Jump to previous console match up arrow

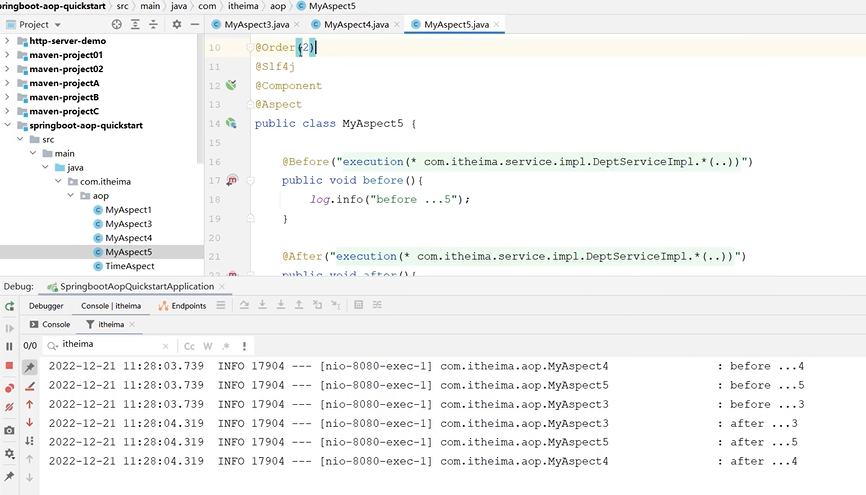point(30,405)
